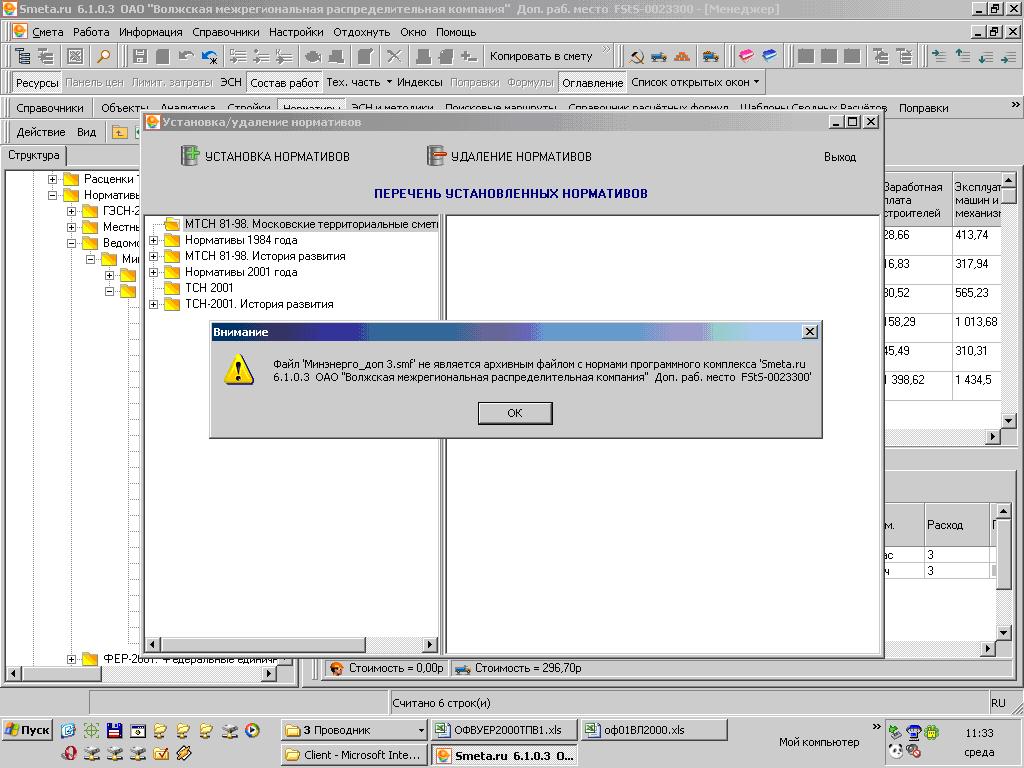1024x768 pixels.
Task: Click the hammer and sickle labor icon
Action: [636, 56]
